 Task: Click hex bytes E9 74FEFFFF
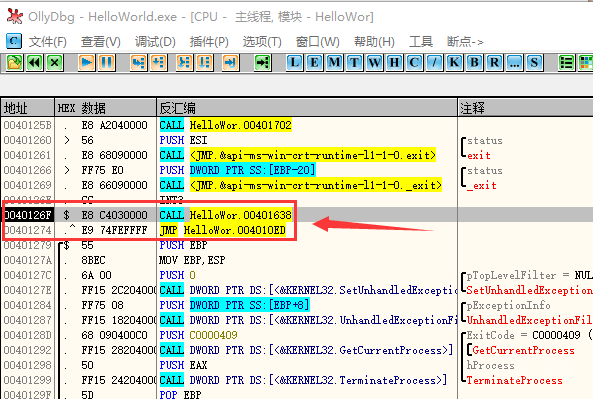pyautogui.click(x=114, y=230)
